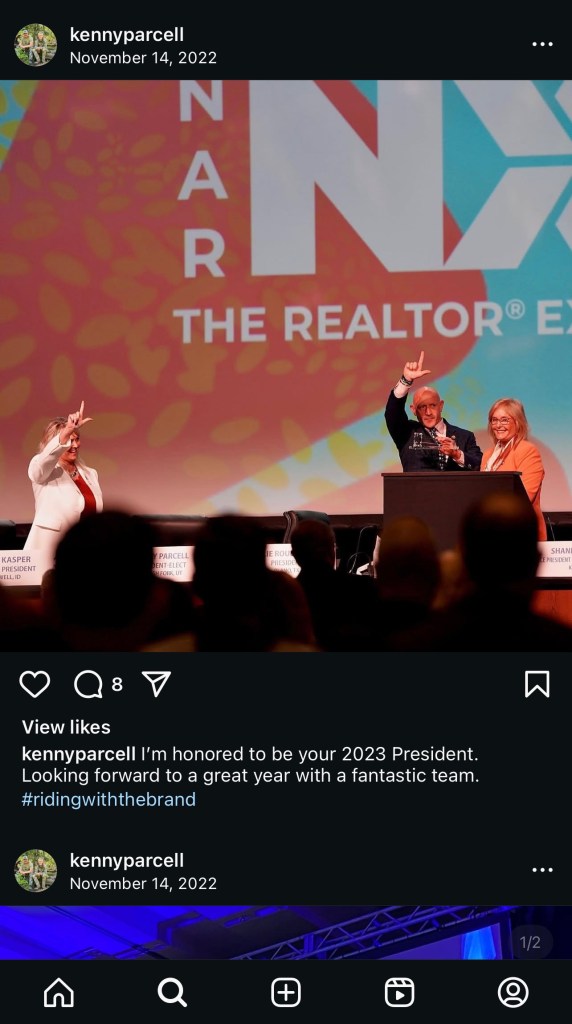Open more options on the second post

coord(542,870)
